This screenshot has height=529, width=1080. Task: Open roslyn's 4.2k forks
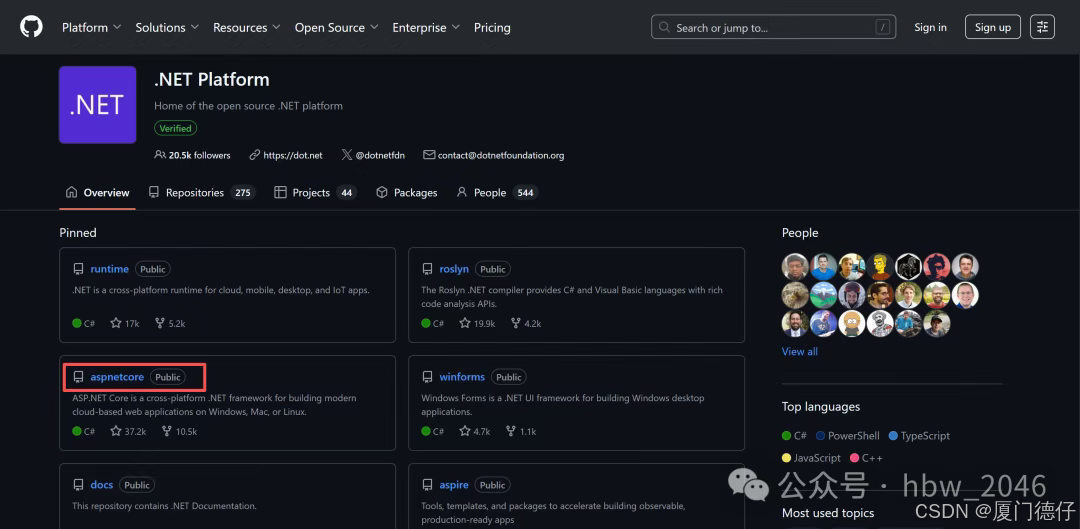tap(526, 323)
